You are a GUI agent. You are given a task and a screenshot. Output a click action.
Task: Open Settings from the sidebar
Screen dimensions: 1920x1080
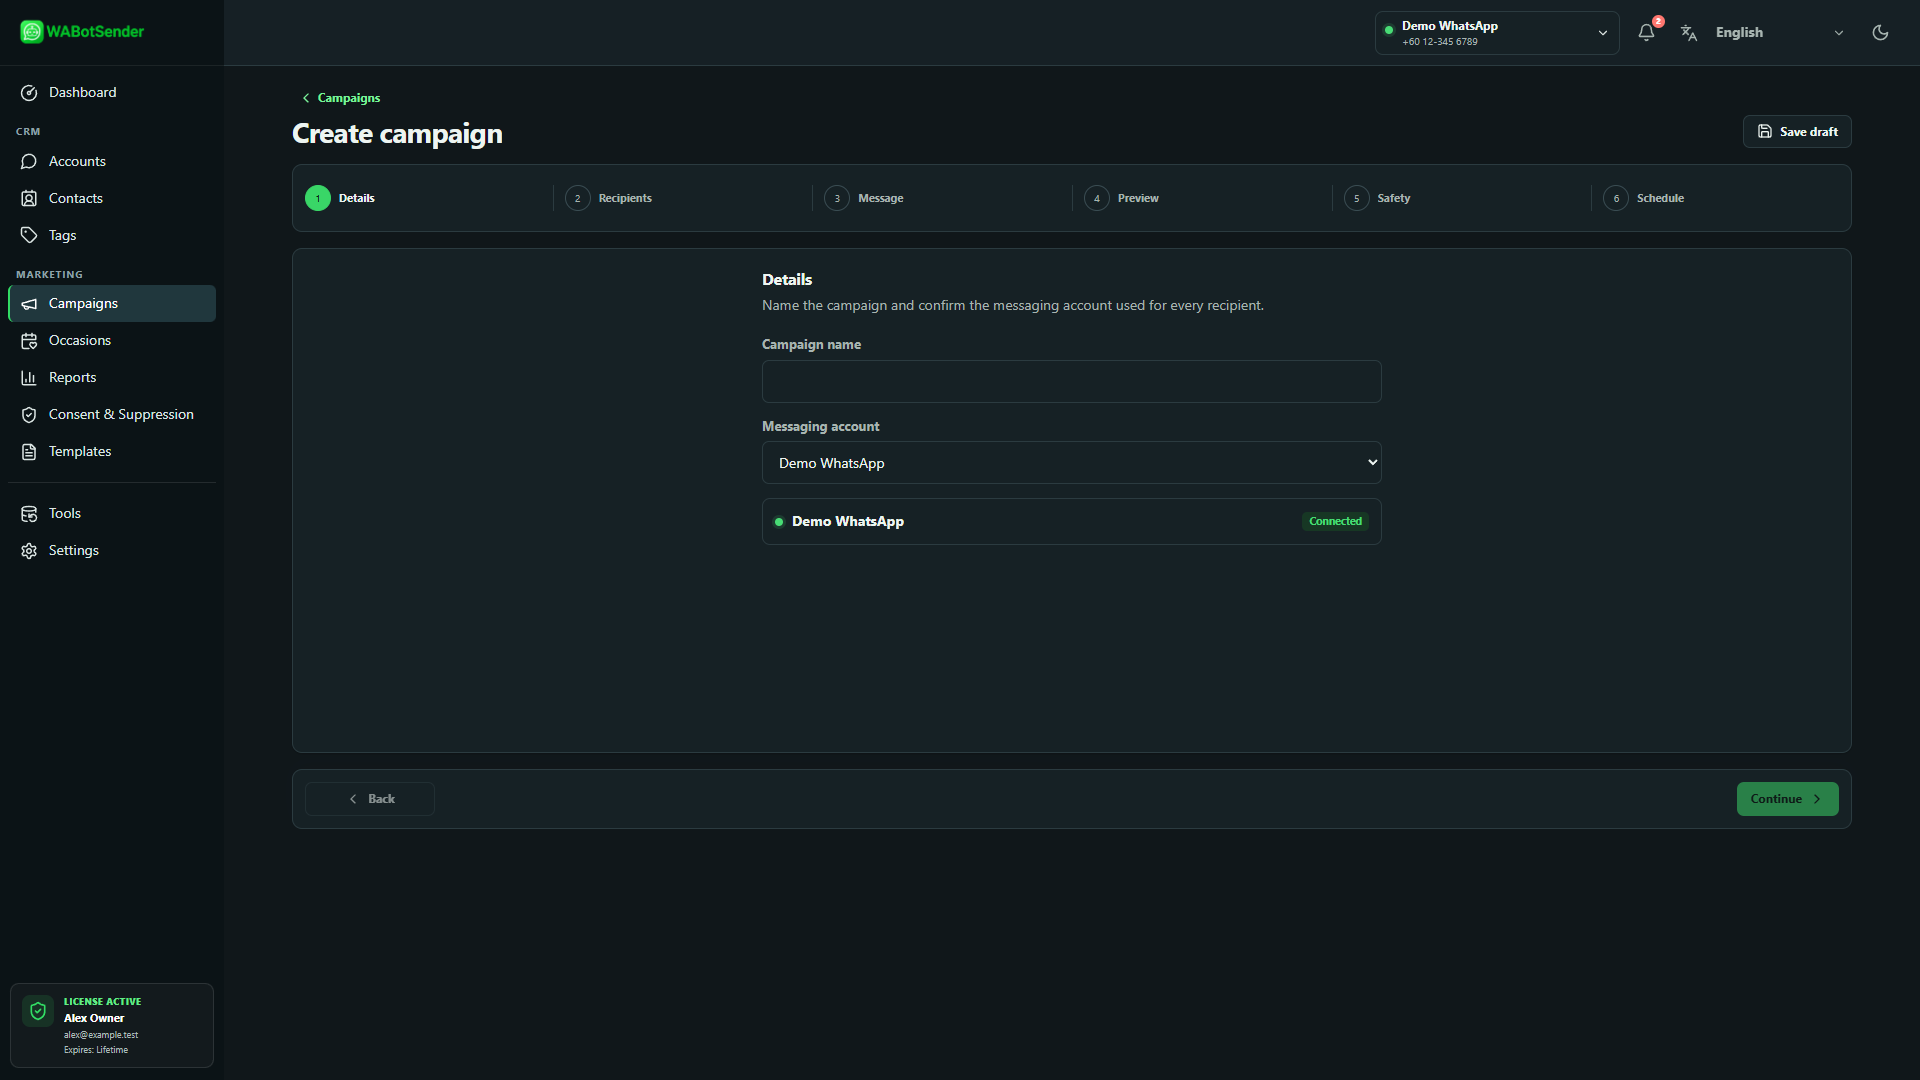(112, 550)
